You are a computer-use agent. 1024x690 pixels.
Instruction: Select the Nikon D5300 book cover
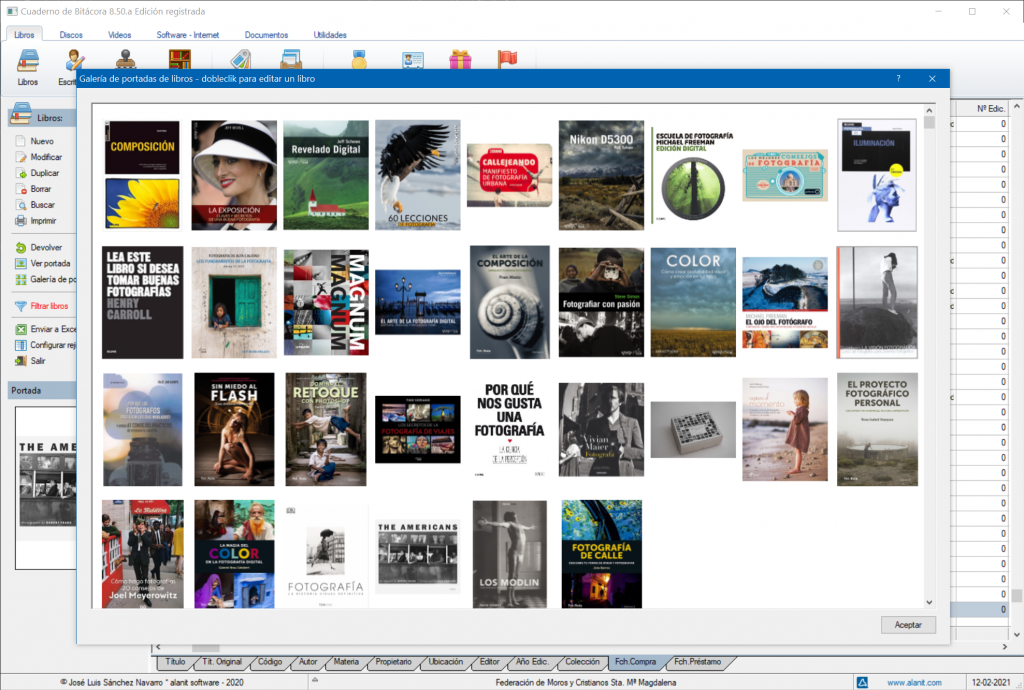(601, 175)
